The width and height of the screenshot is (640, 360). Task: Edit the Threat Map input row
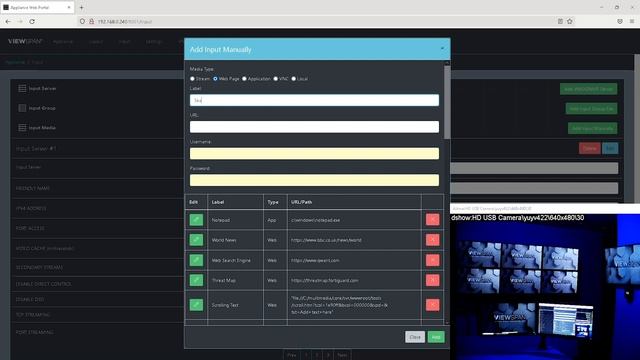[196, 280]
